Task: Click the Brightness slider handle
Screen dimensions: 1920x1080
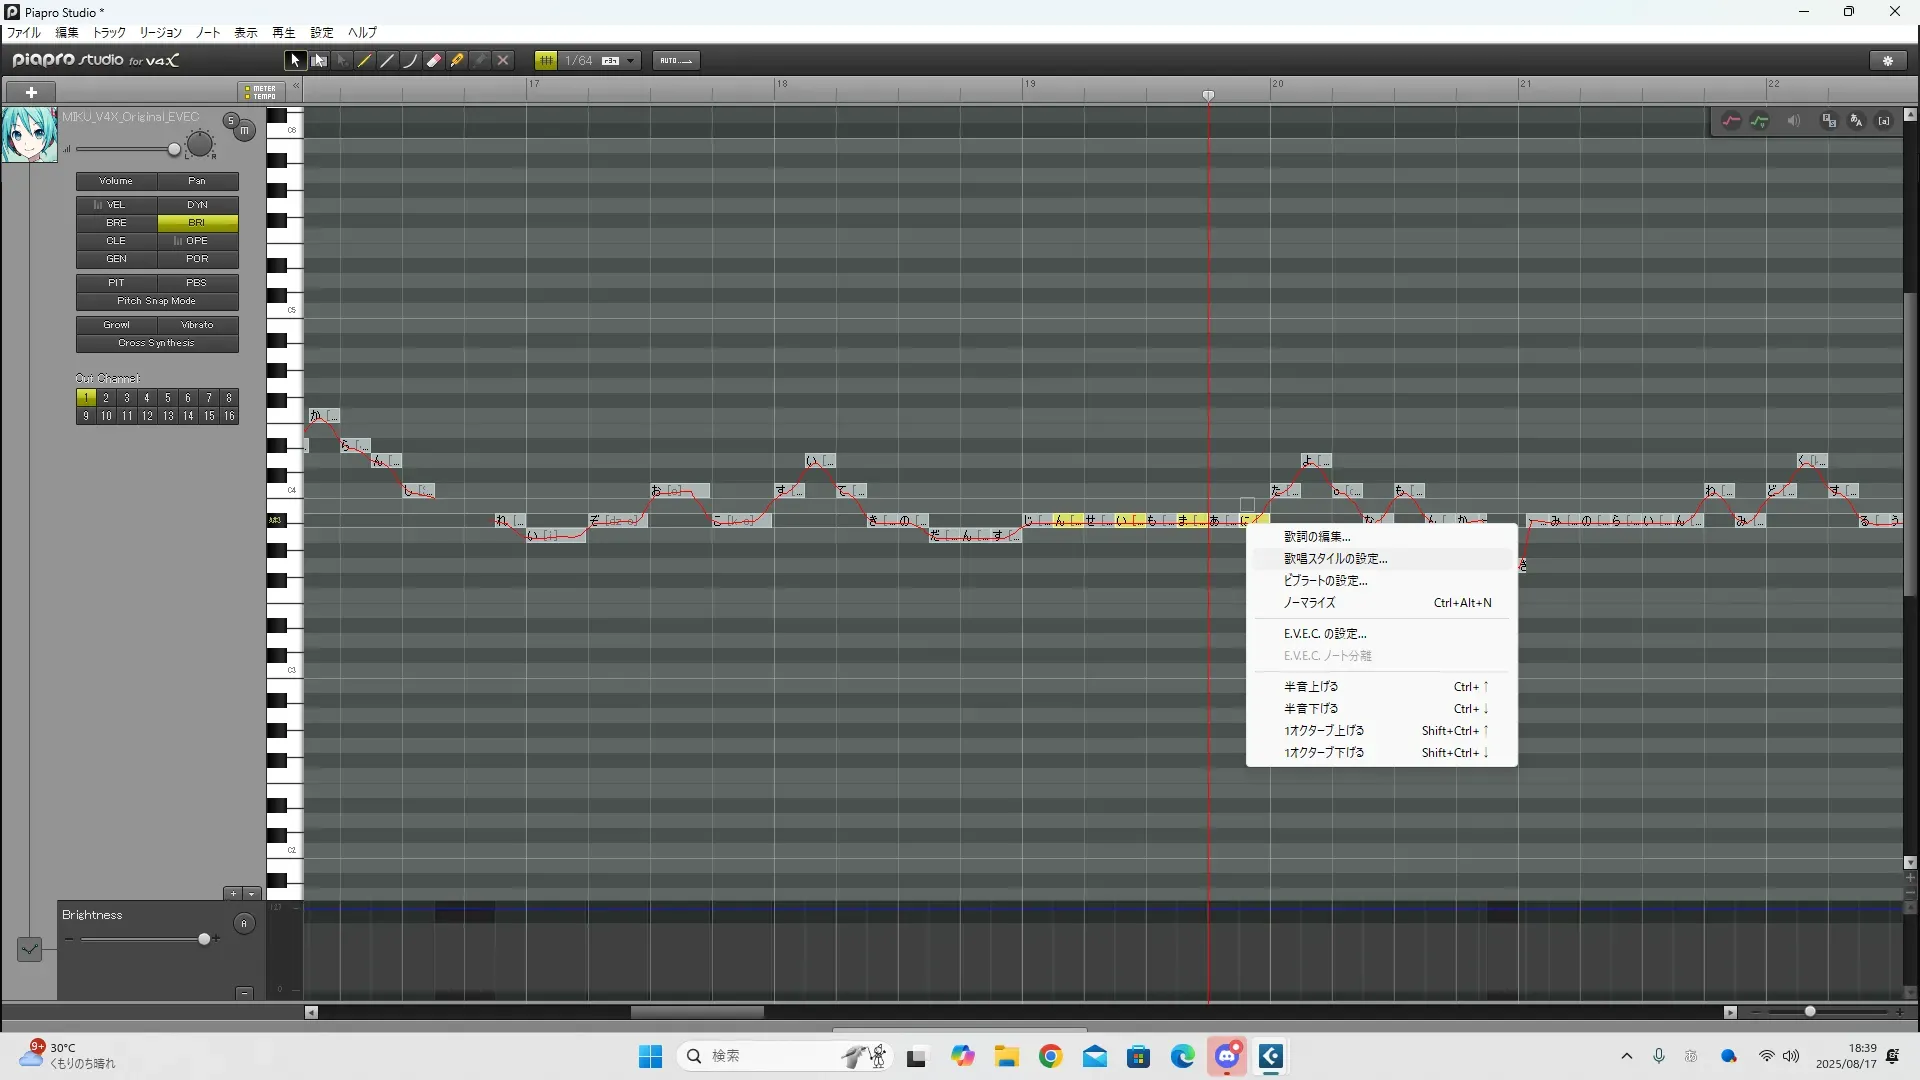Action: click(205, 939)
